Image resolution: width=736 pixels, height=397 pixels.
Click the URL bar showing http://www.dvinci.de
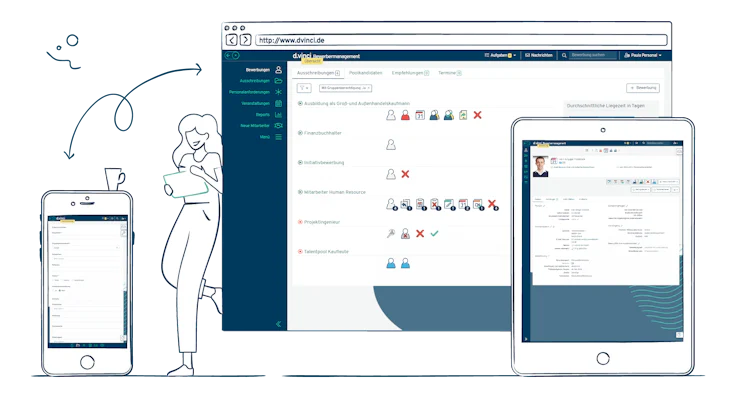click(461, 40)
